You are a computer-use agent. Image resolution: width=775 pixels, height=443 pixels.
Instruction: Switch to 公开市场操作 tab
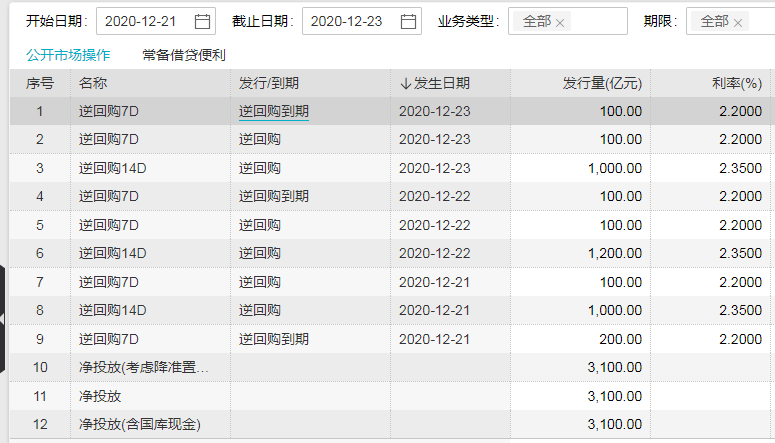[x=68, y=55]
